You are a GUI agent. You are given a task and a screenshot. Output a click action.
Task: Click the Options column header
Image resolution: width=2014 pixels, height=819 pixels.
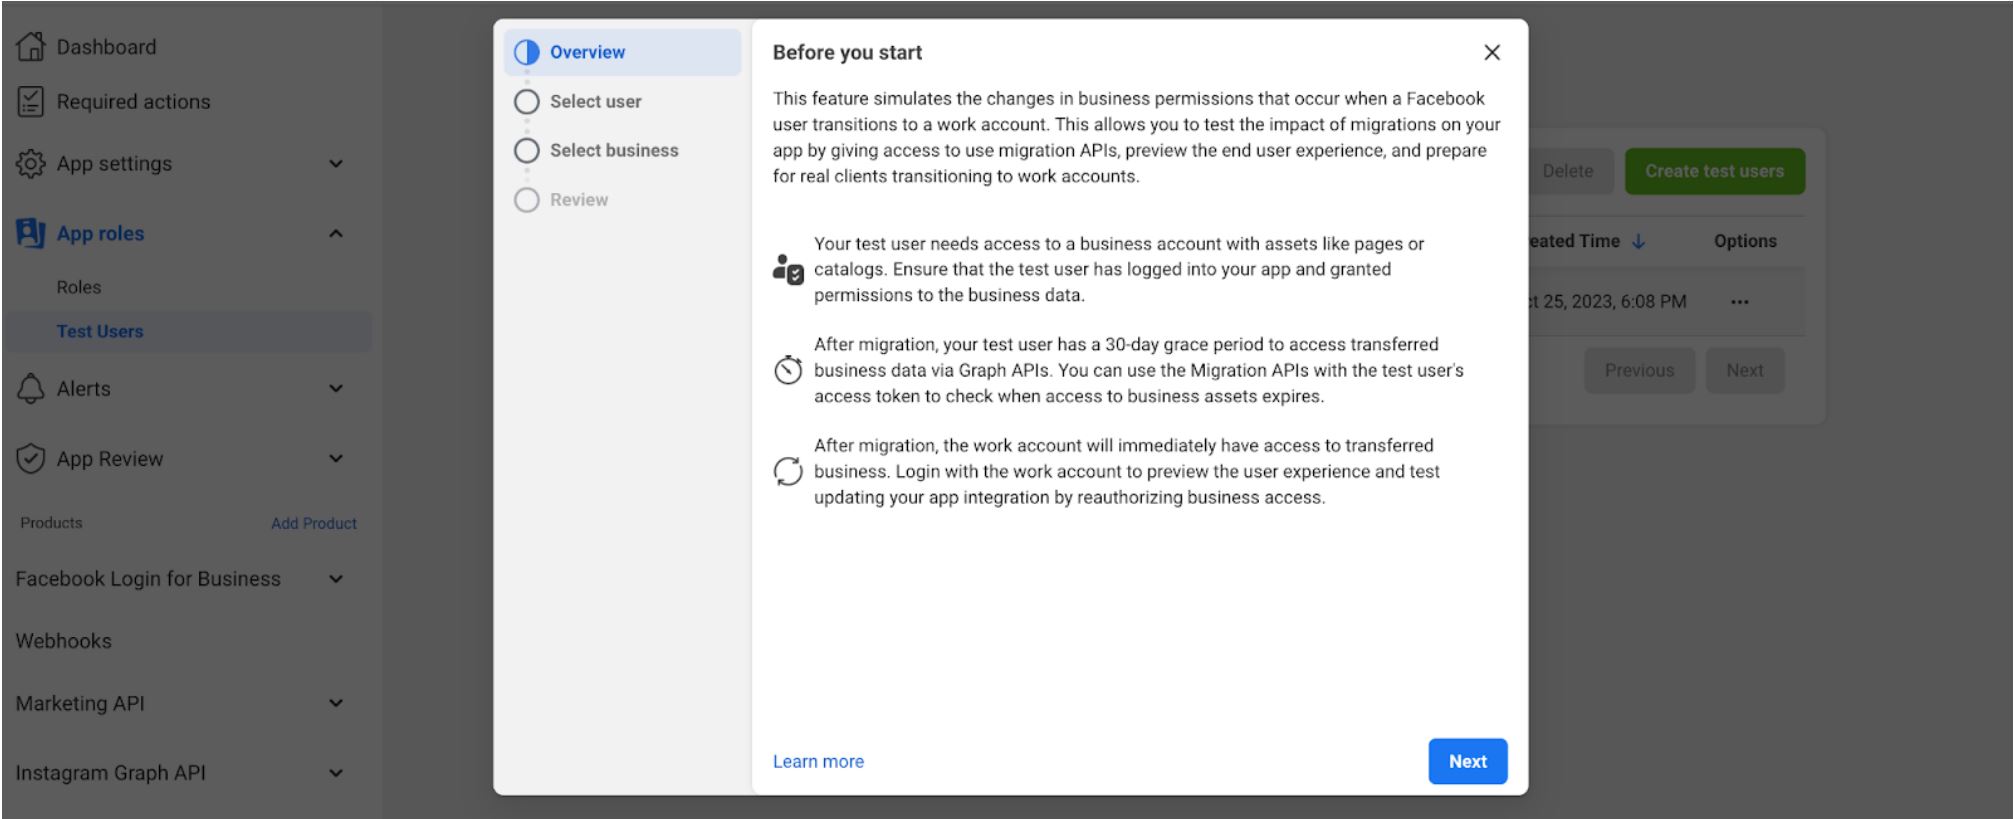[x=1745, y=241]
